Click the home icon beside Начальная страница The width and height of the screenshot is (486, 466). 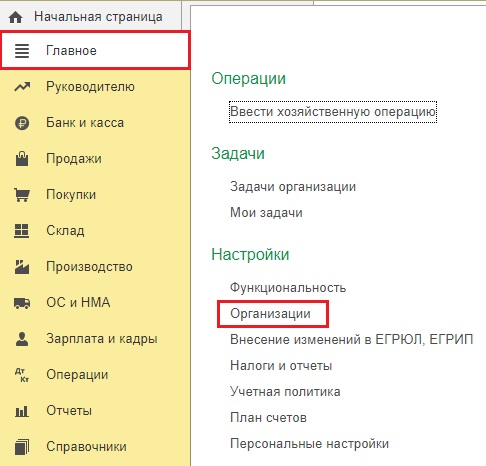15,17
